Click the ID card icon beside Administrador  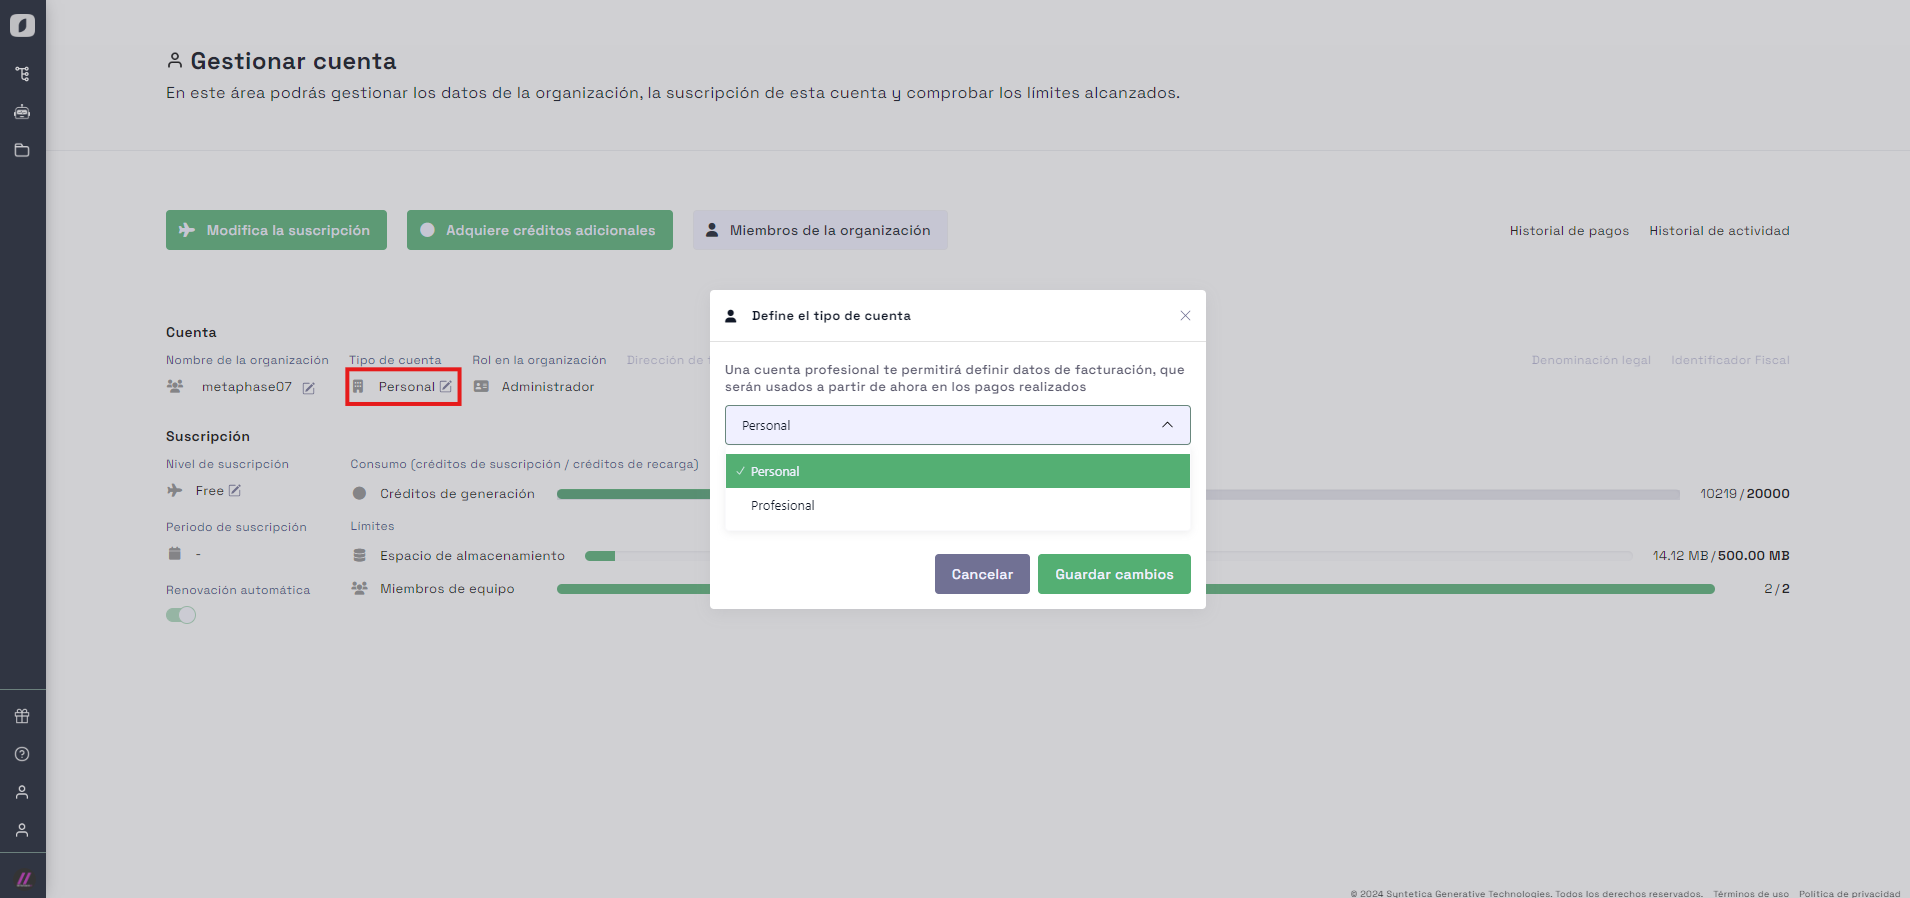coord(481,386)
